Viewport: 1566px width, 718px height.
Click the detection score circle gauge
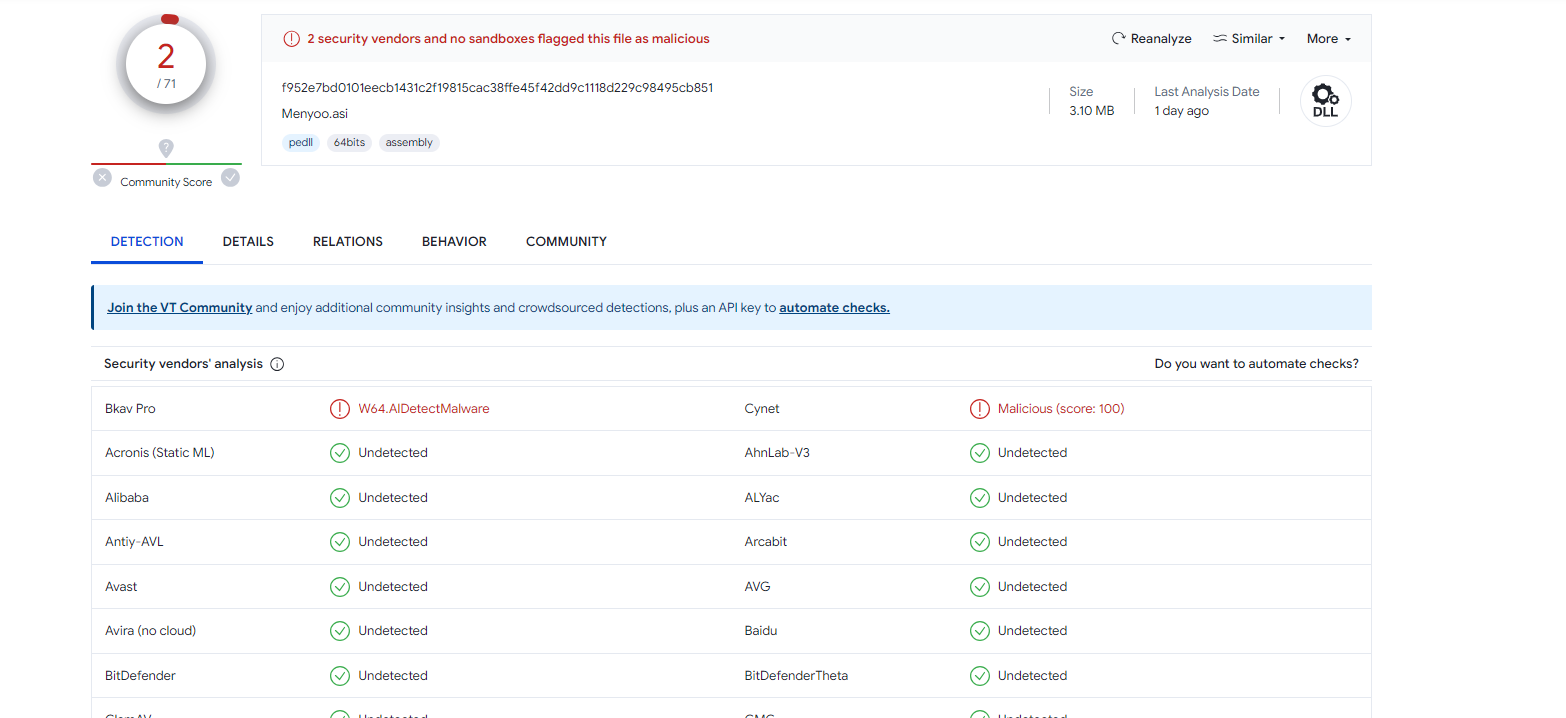coord(166,65)
